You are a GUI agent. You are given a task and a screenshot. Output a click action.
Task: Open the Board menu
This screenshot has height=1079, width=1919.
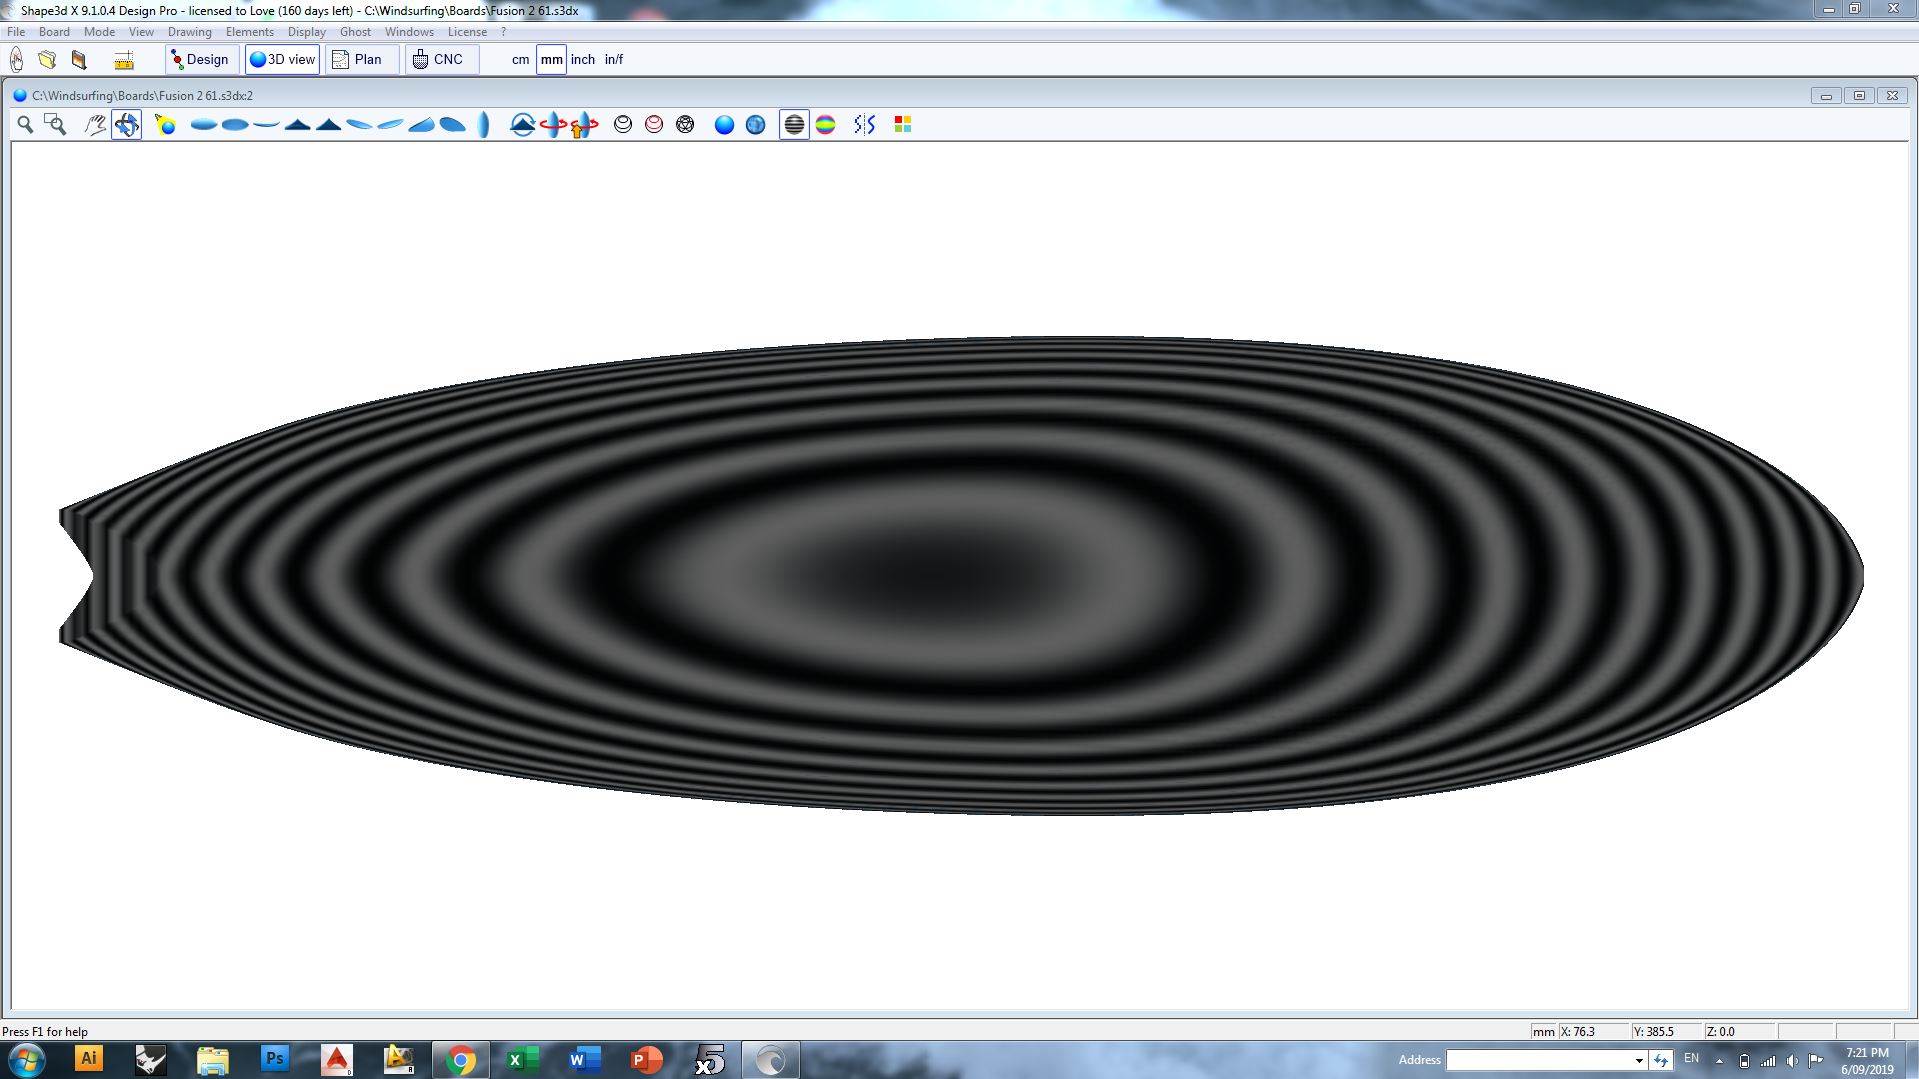point(54,32)
